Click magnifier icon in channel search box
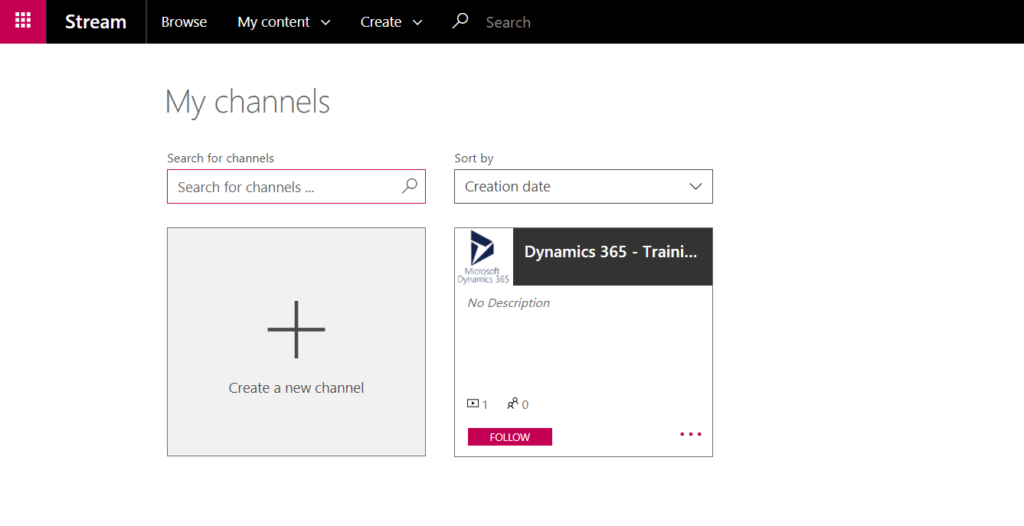Viewport: 1024px width, 526px height. tap(409, 186)
